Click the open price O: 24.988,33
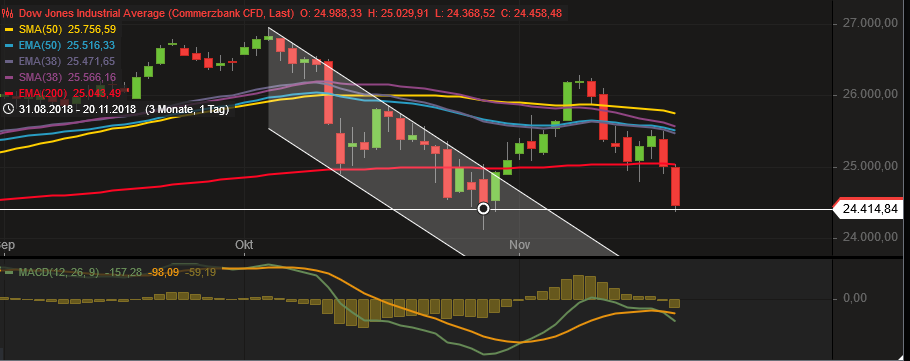 (x=331, y=13)
